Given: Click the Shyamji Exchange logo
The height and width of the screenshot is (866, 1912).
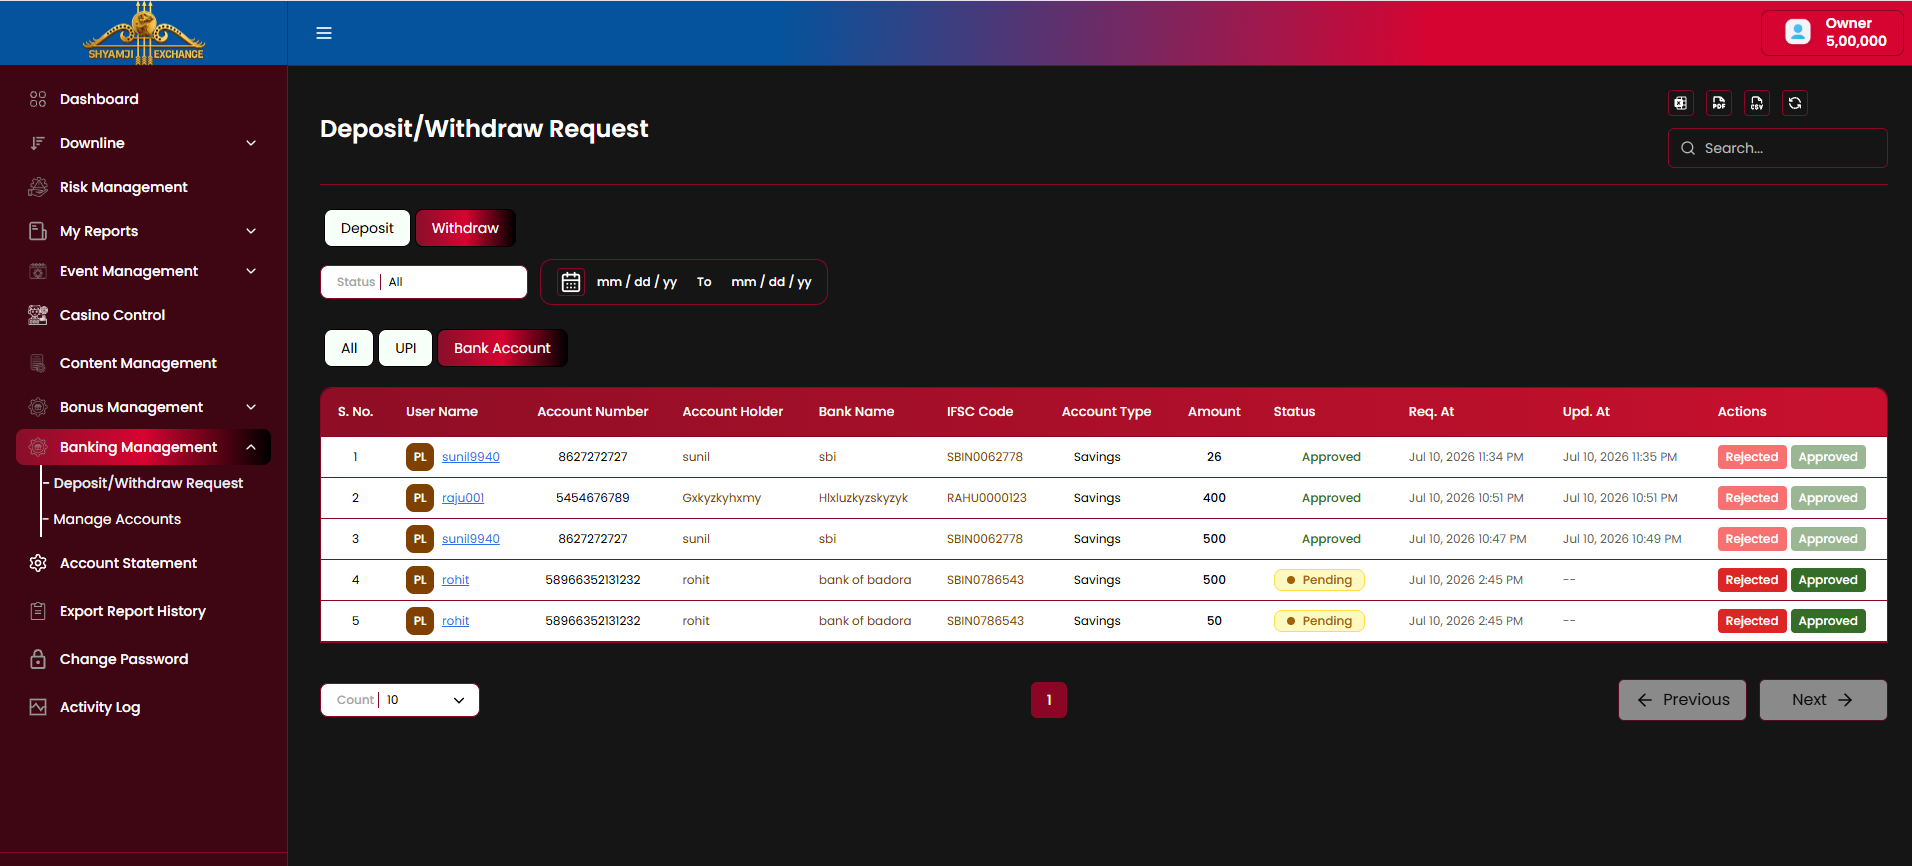Looking at the screenshot, I should (144, 33).
